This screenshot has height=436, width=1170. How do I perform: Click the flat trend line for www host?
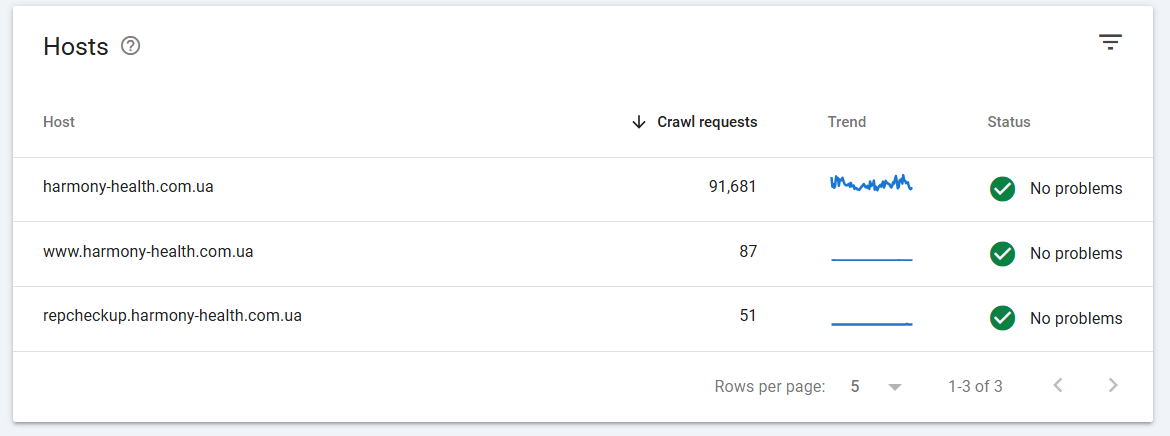tap(871, 259)
